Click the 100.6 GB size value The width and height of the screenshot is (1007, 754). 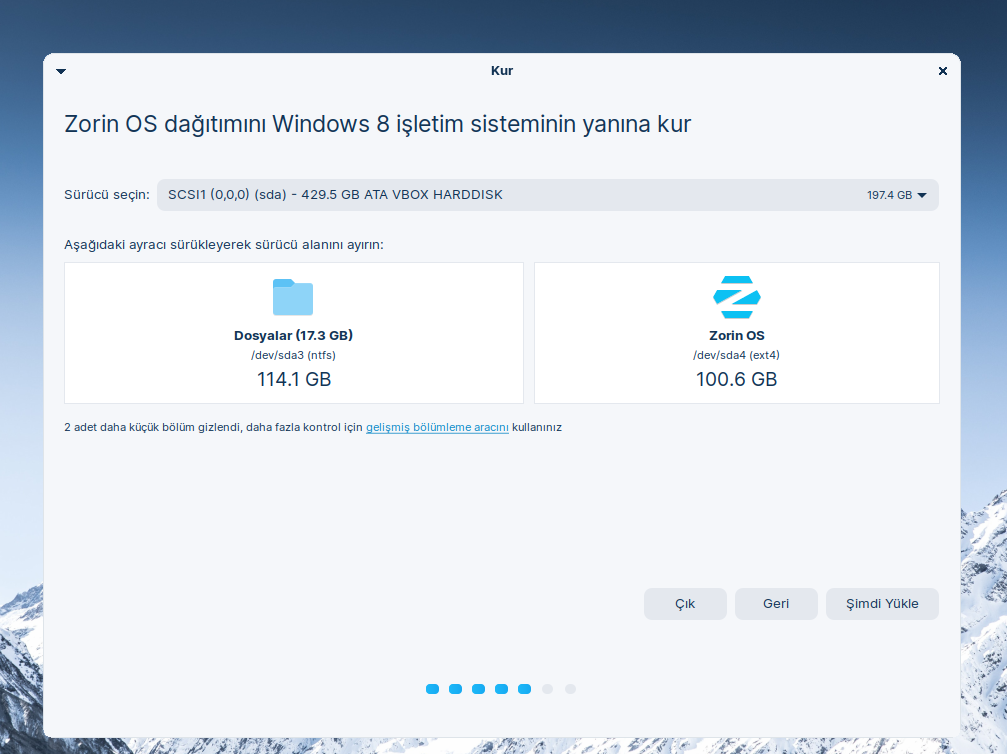point(737,380)
